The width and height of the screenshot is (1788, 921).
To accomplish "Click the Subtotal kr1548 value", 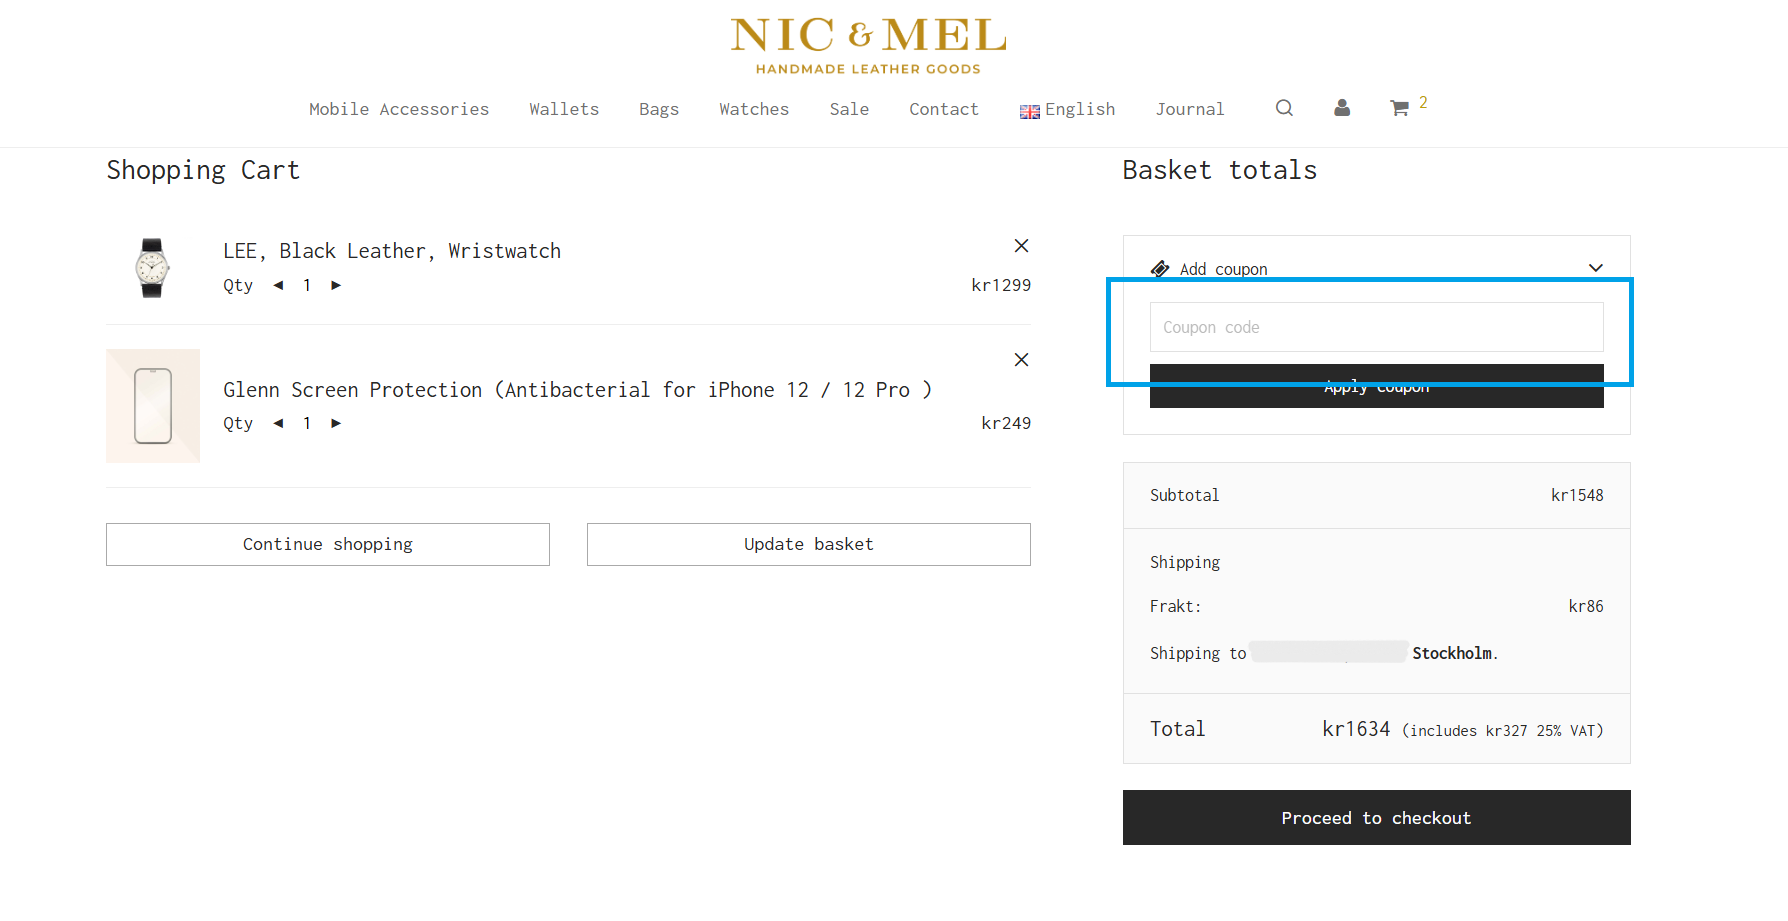I will (x=1577, y=495).
